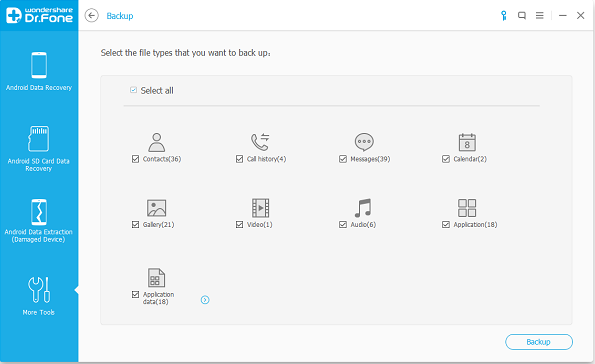The image size is (595, 364).
Task: Select Android Data Recovery label
Action: coord(39,88)
